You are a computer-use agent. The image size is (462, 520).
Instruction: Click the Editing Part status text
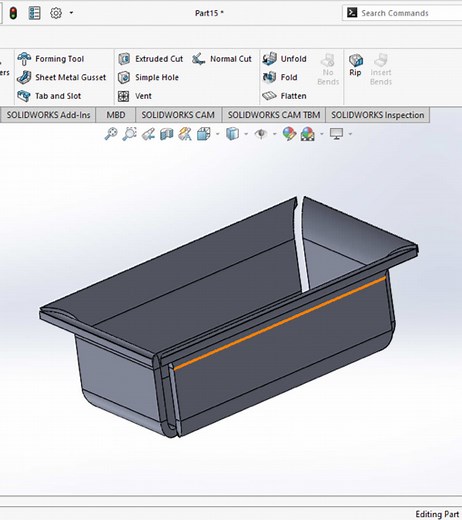(437, 514)
